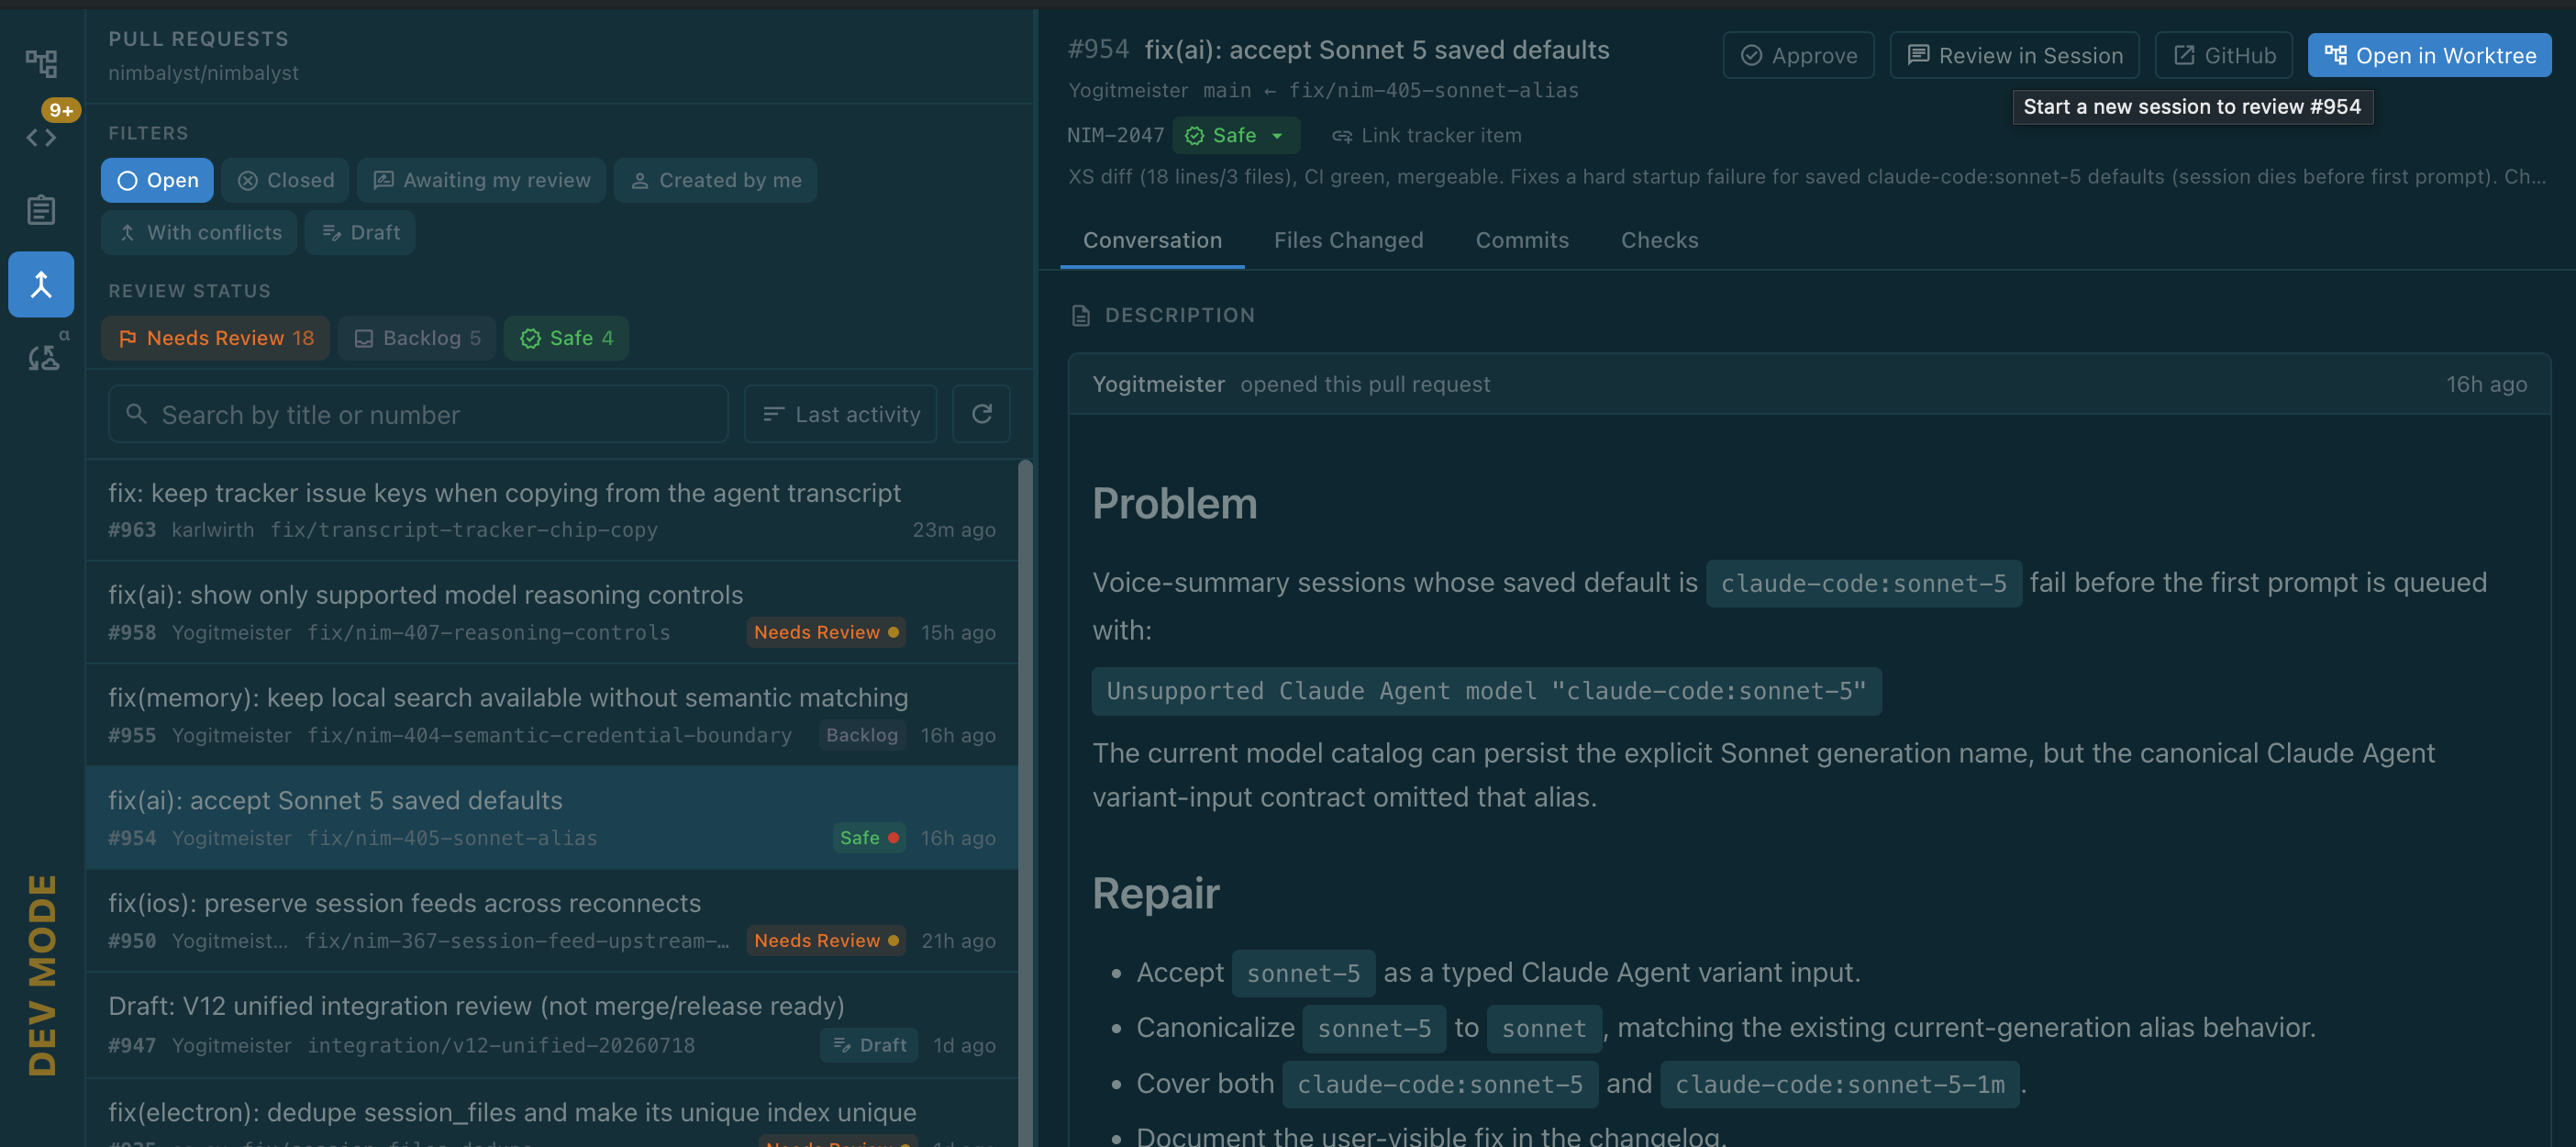Viewport: 2576px width, 1147px height.
Task: Switch to the Checks tab
Action: pyautogui.click(x=1659, y=240)
